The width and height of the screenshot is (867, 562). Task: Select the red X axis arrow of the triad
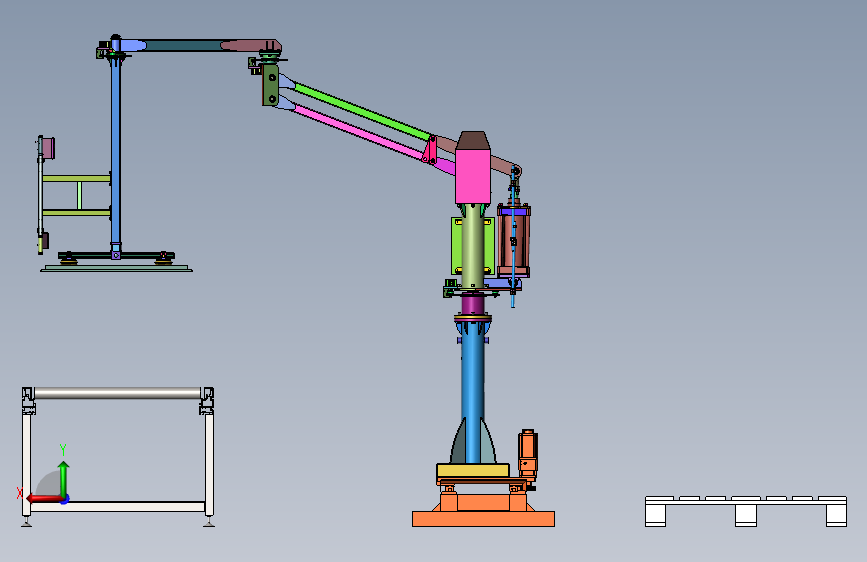pyautogui.click(x=44, y=499)
